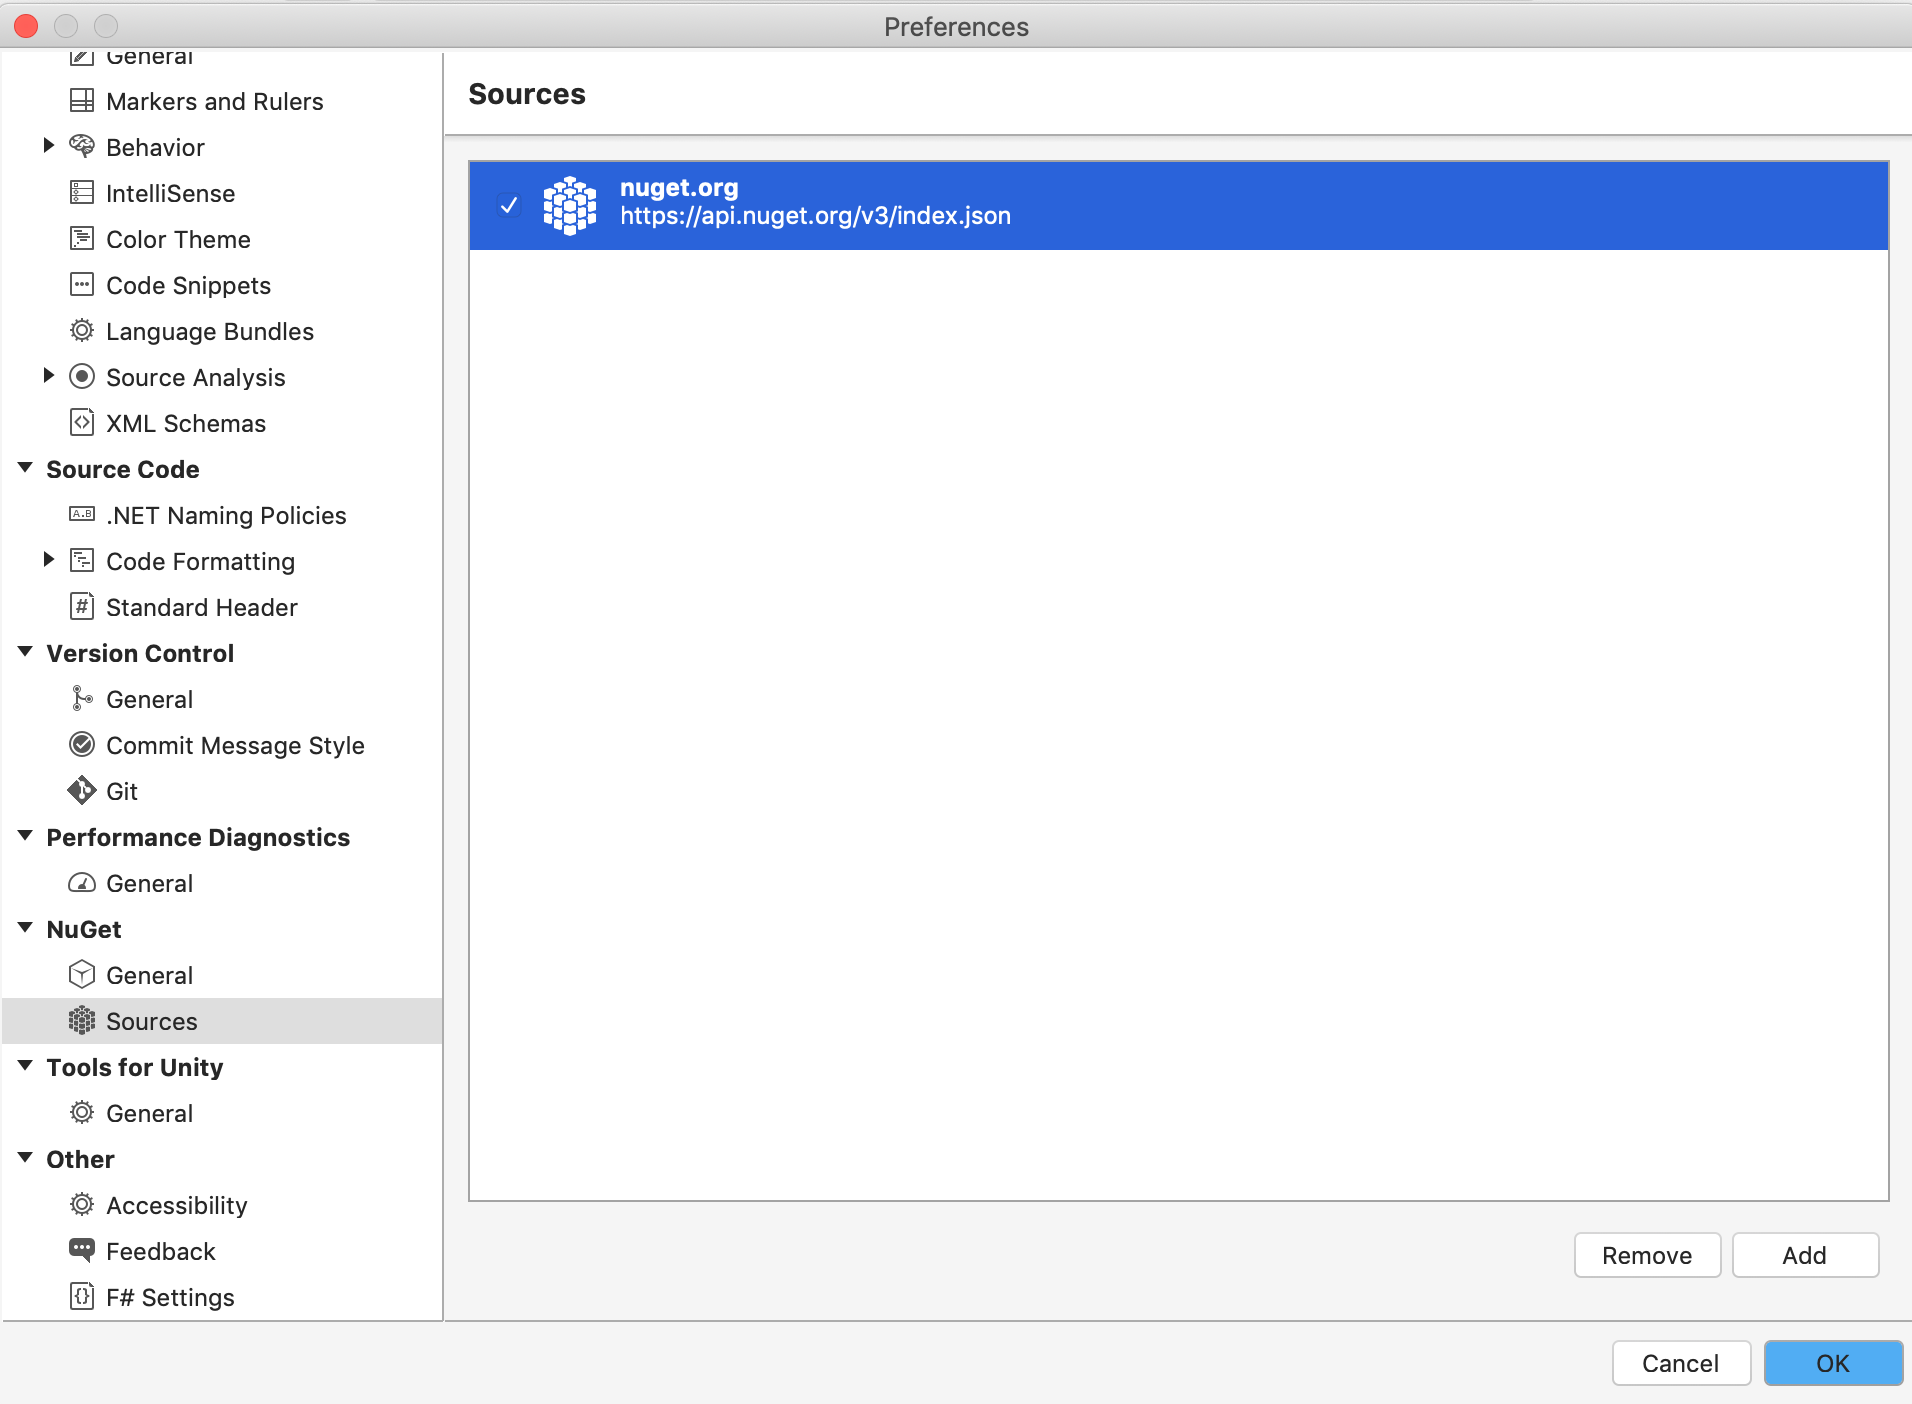The height and width of the screenshot is (1404, 1912).
Task: Open Feedback settings
Action: [161, 1251]
